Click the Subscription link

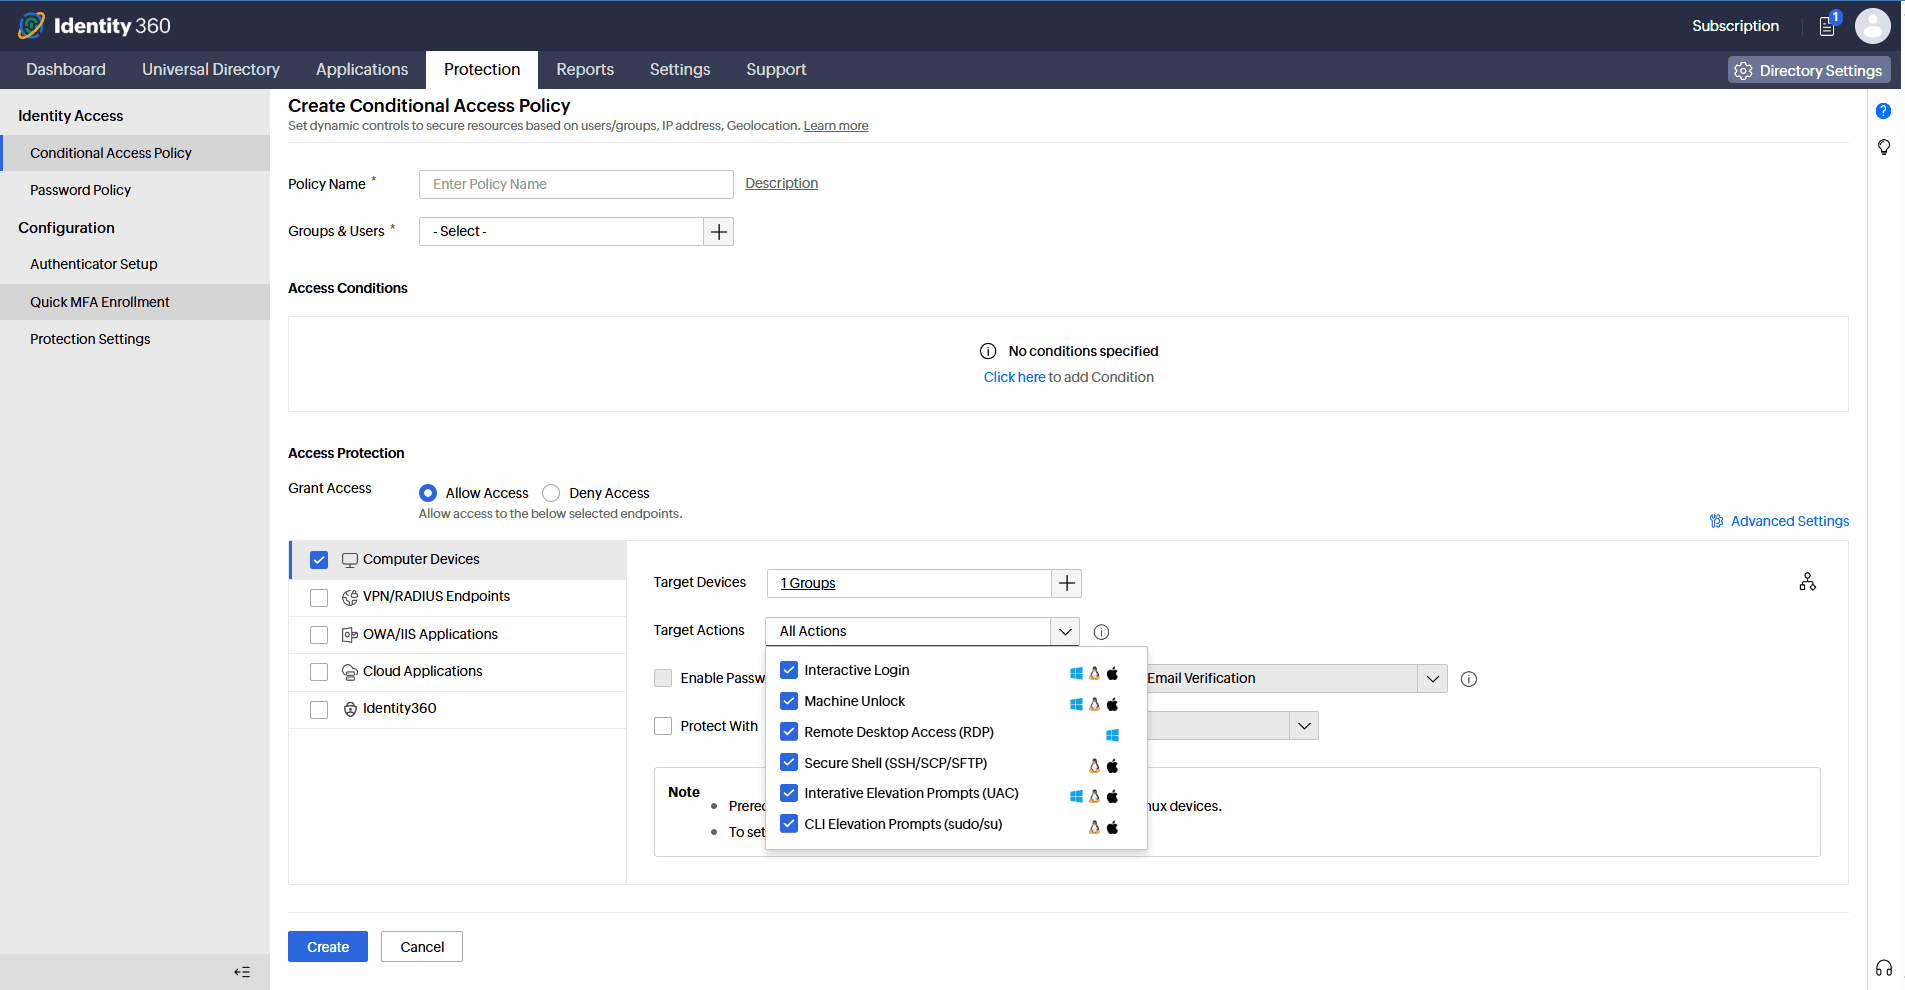1735,26
